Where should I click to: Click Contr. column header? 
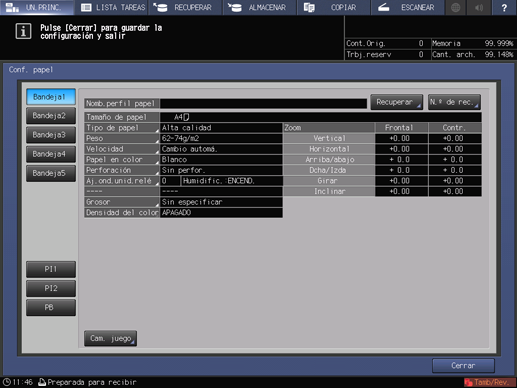coord(455,128)
